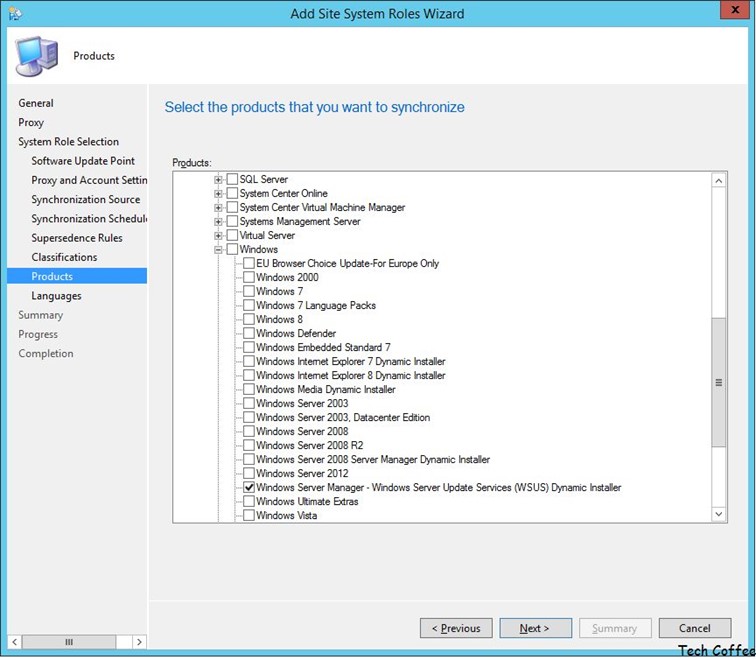Check the Windows Defender checkbox
This screenshot has height=660, width=756.
249,333
